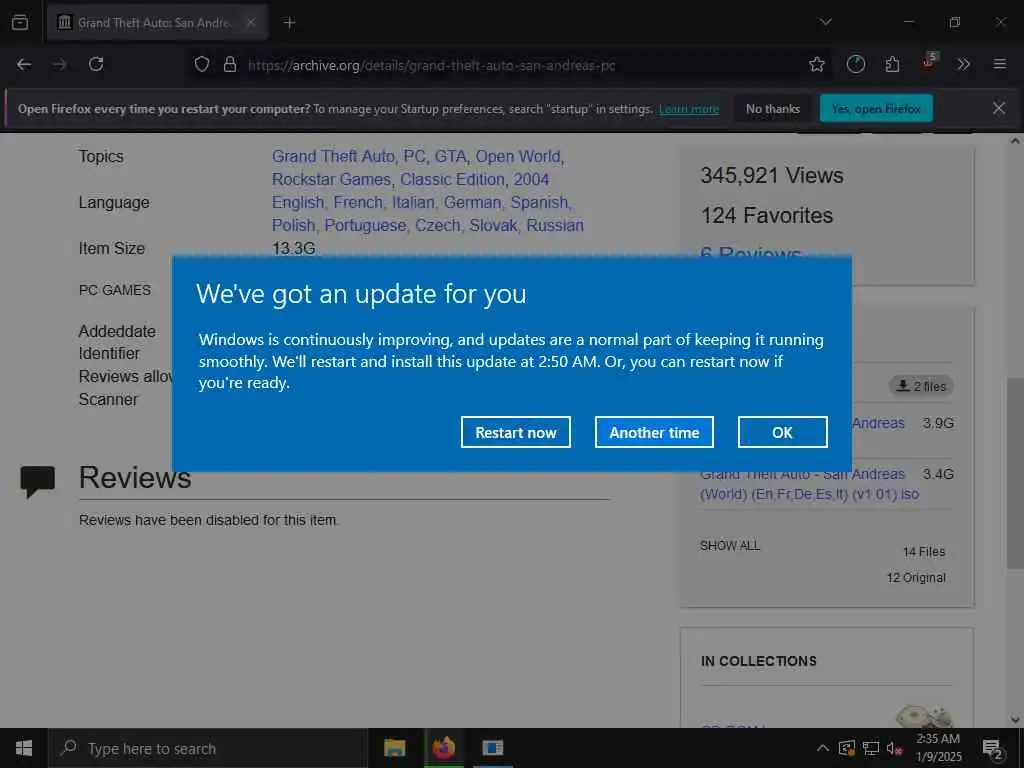Open the Windows Update tray icon
This screenshot has width=1024, height=768.
tap(846, 748)
